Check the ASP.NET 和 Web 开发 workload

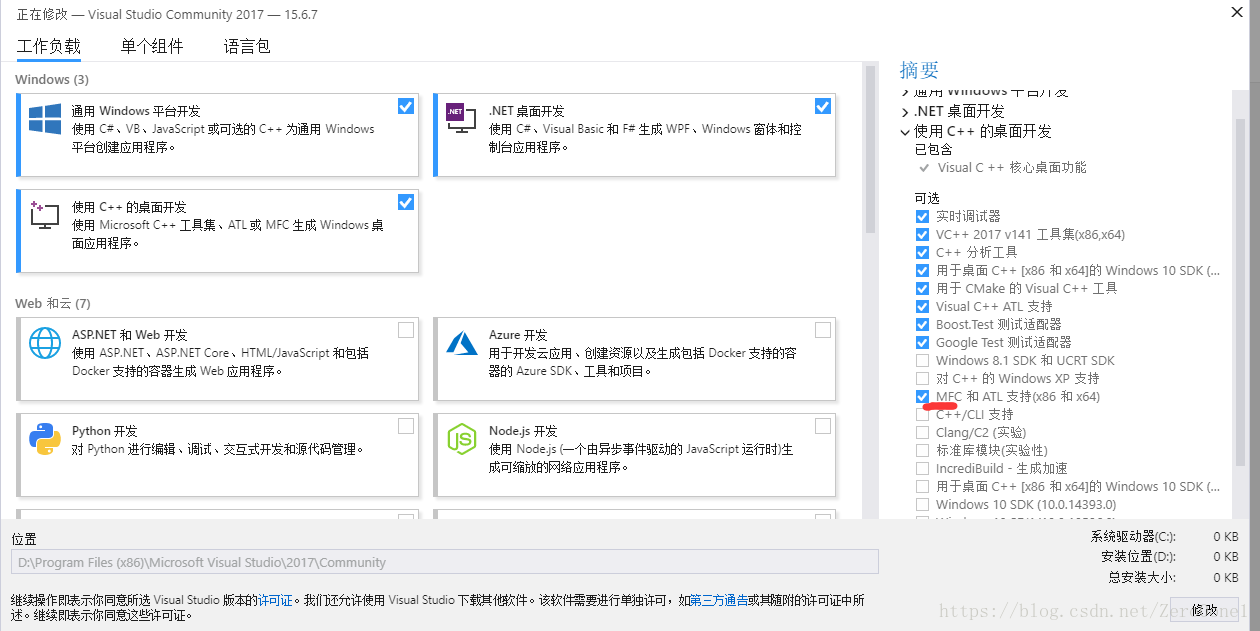click(x=405, y=330)
